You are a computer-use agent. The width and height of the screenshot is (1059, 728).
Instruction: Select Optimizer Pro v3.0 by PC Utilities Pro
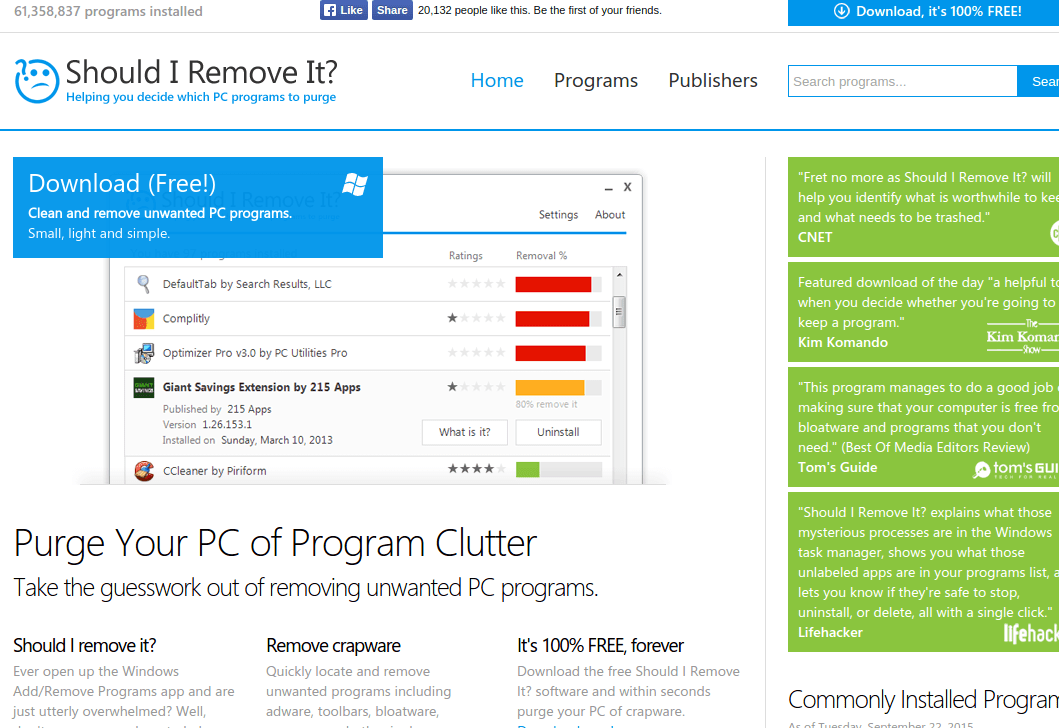(255, 353)
